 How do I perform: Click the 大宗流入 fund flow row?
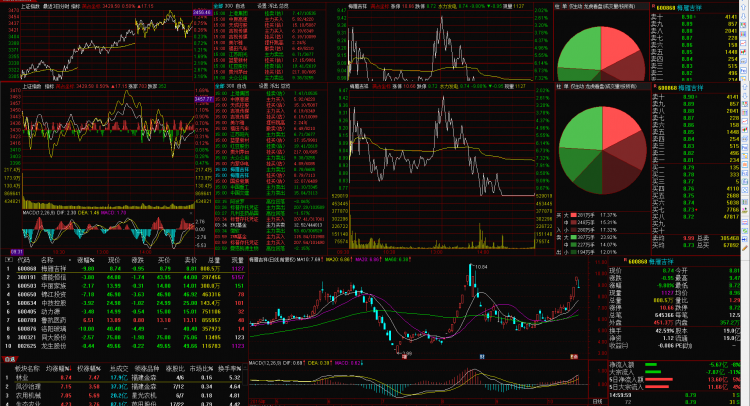coord(674,372)
